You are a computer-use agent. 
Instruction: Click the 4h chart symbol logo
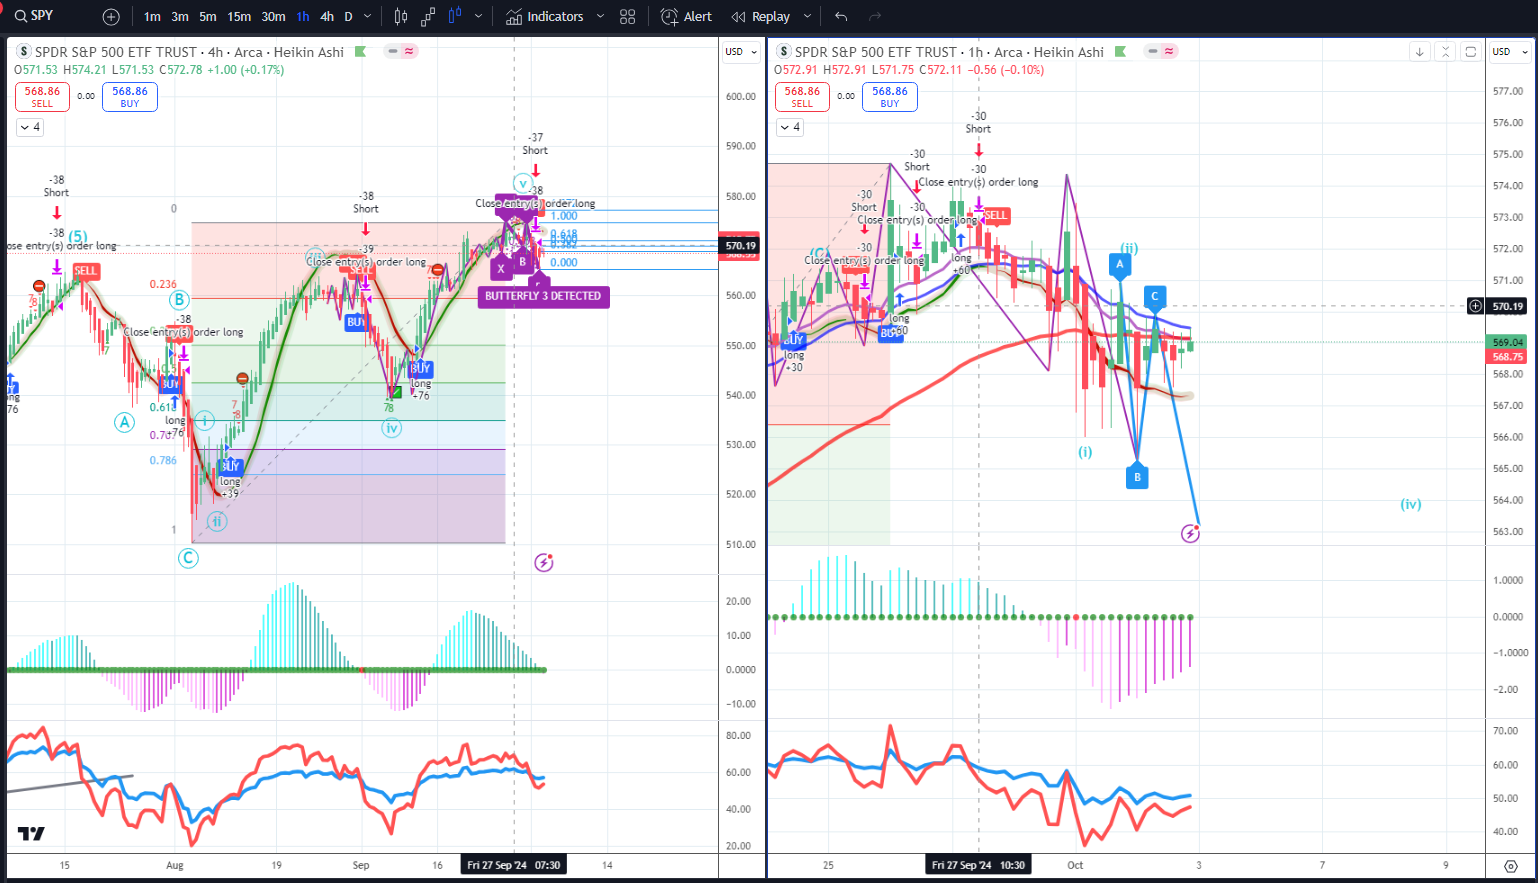[24, 52]
